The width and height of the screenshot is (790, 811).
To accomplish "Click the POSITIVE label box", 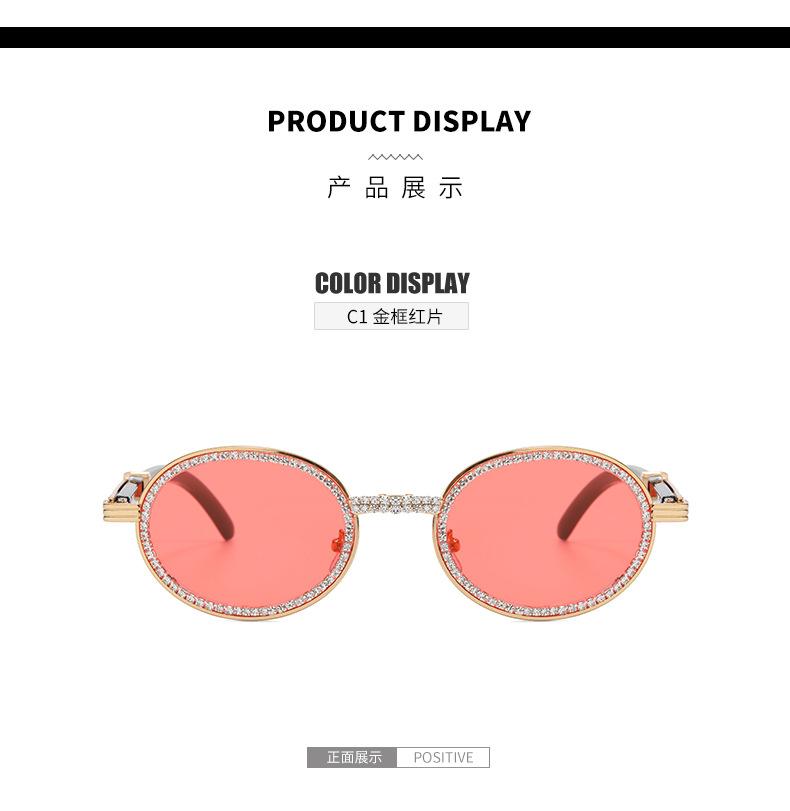I will pos(443,757).
